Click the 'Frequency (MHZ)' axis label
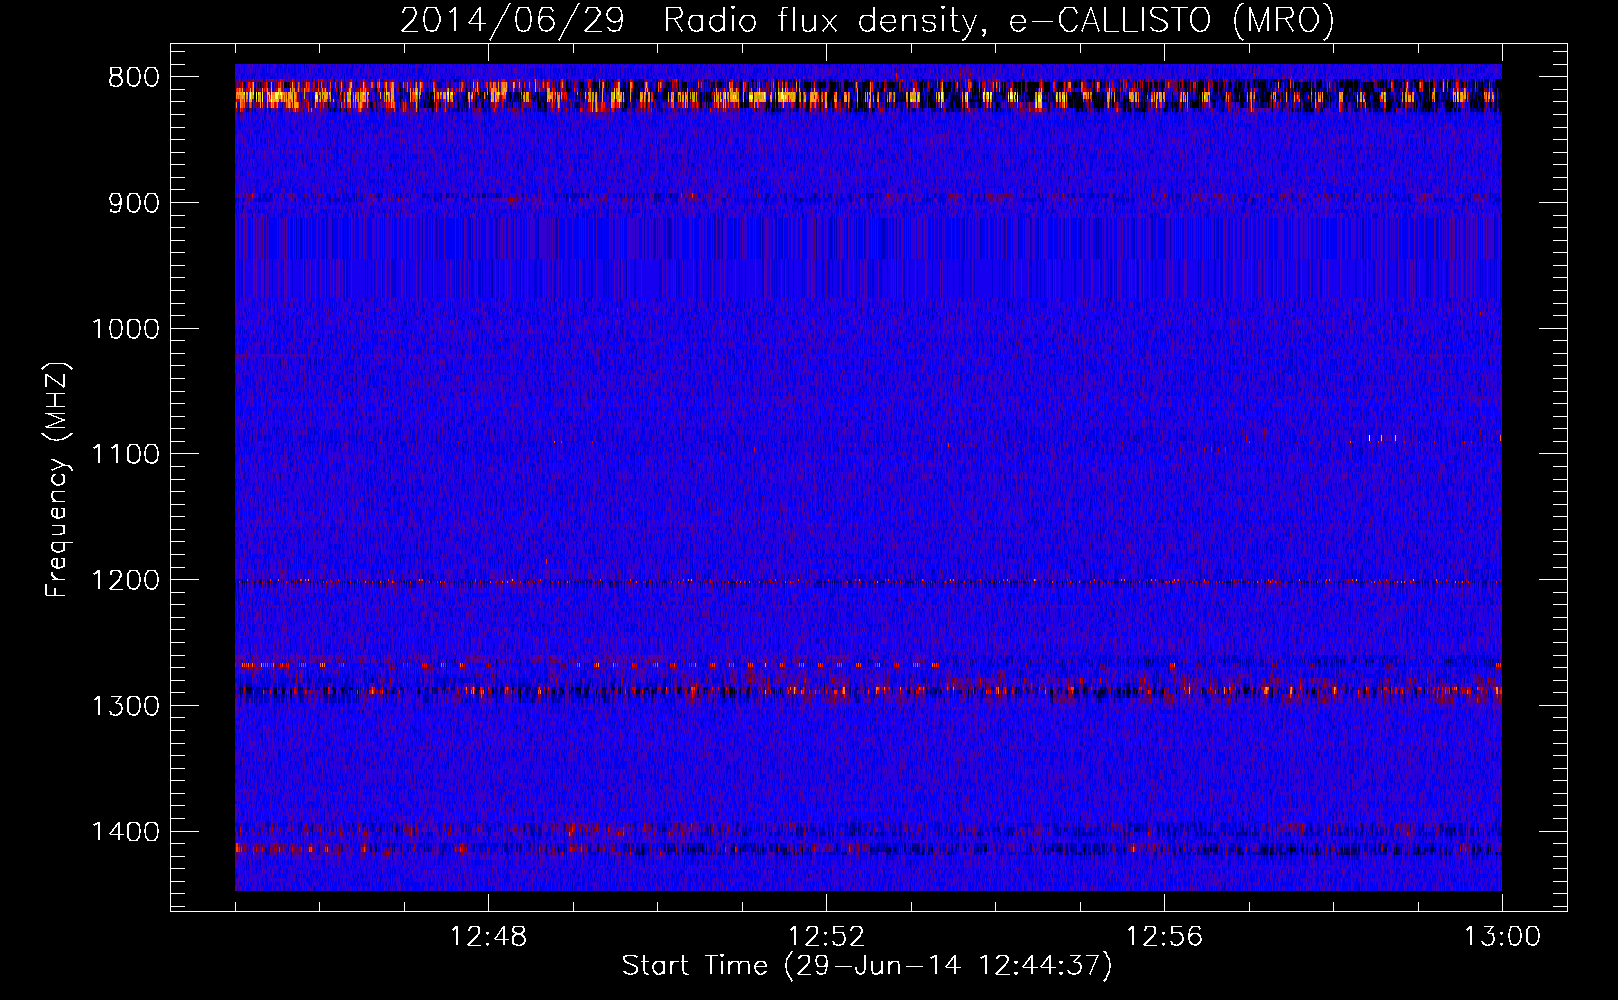1618x1000 pixels. click(57, 480)
